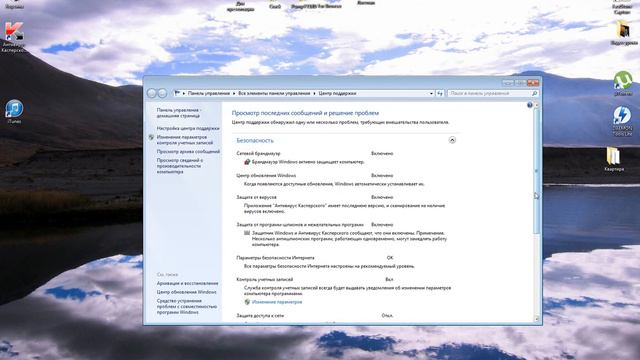
Task: Click the magnifier icon in the search box
Action: pyautogui.click(x=534, y=93)
